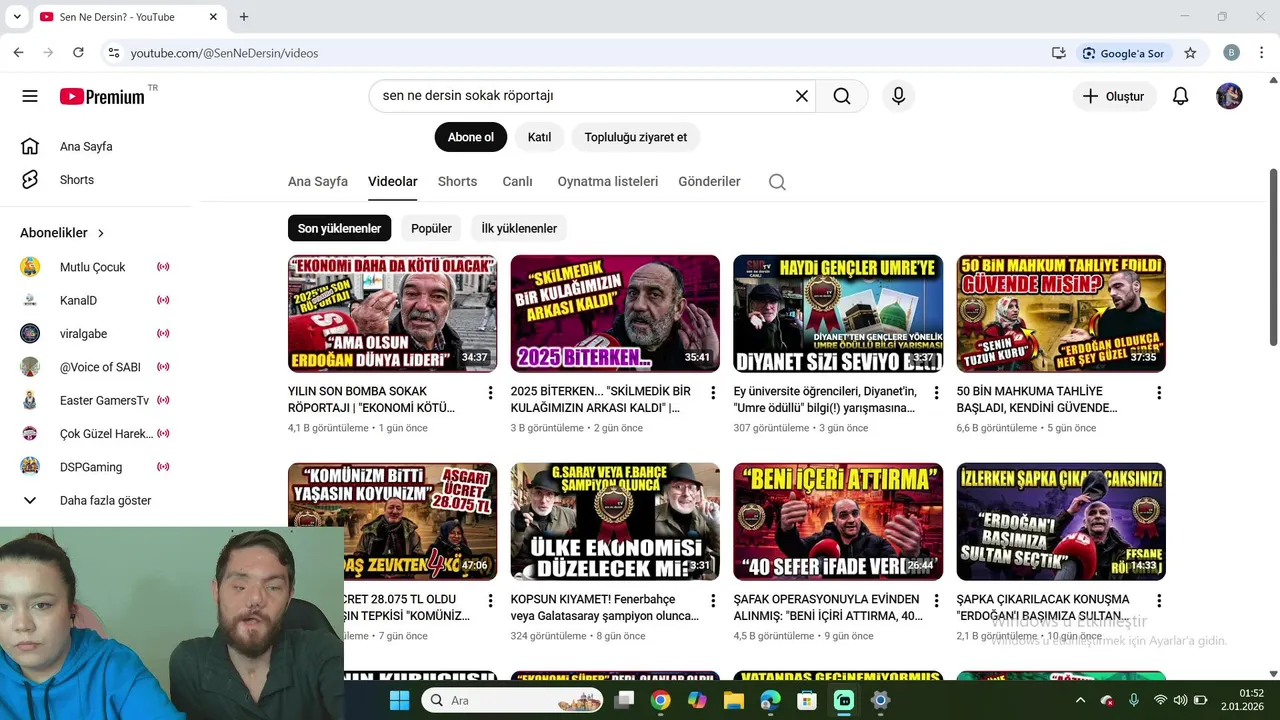
Task: Start voice search with microphone icon
Action: (x=898, y=96)
